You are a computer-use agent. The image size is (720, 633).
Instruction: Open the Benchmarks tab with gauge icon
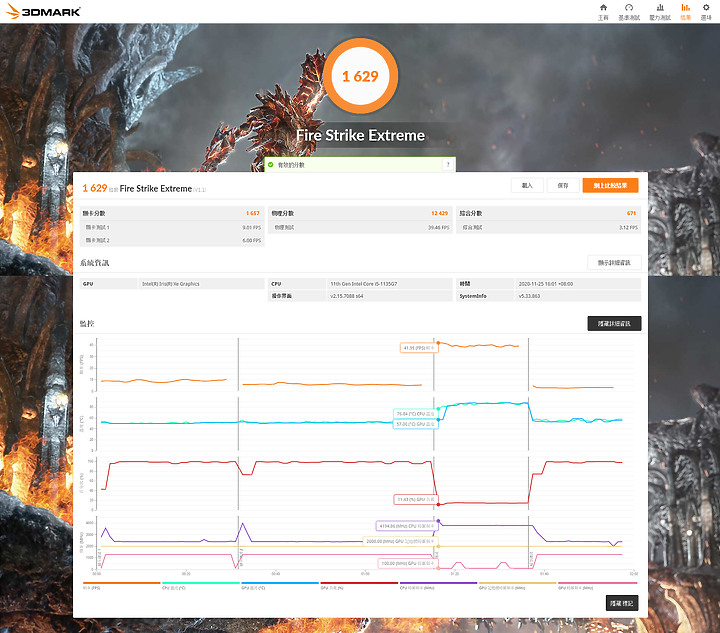coord(629,12)
